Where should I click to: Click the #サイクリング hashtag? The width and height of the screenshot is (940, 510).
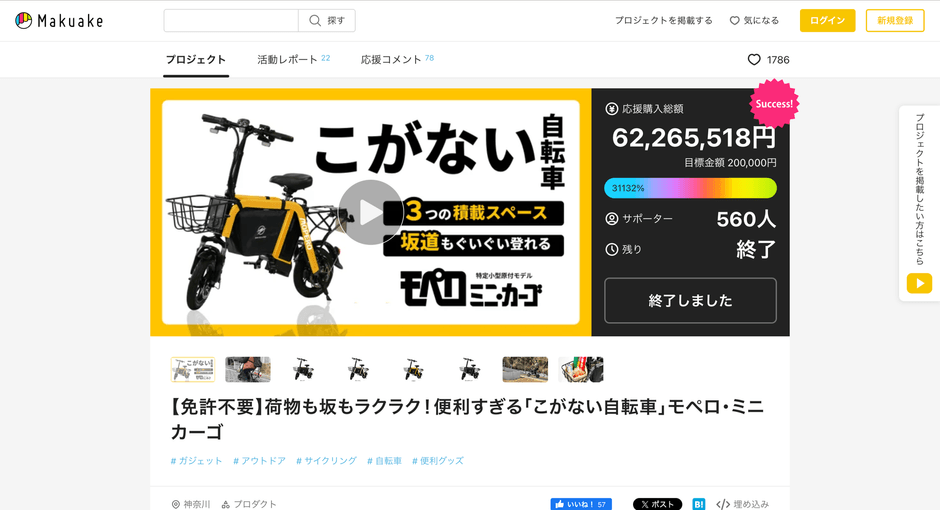coord(326,461)
